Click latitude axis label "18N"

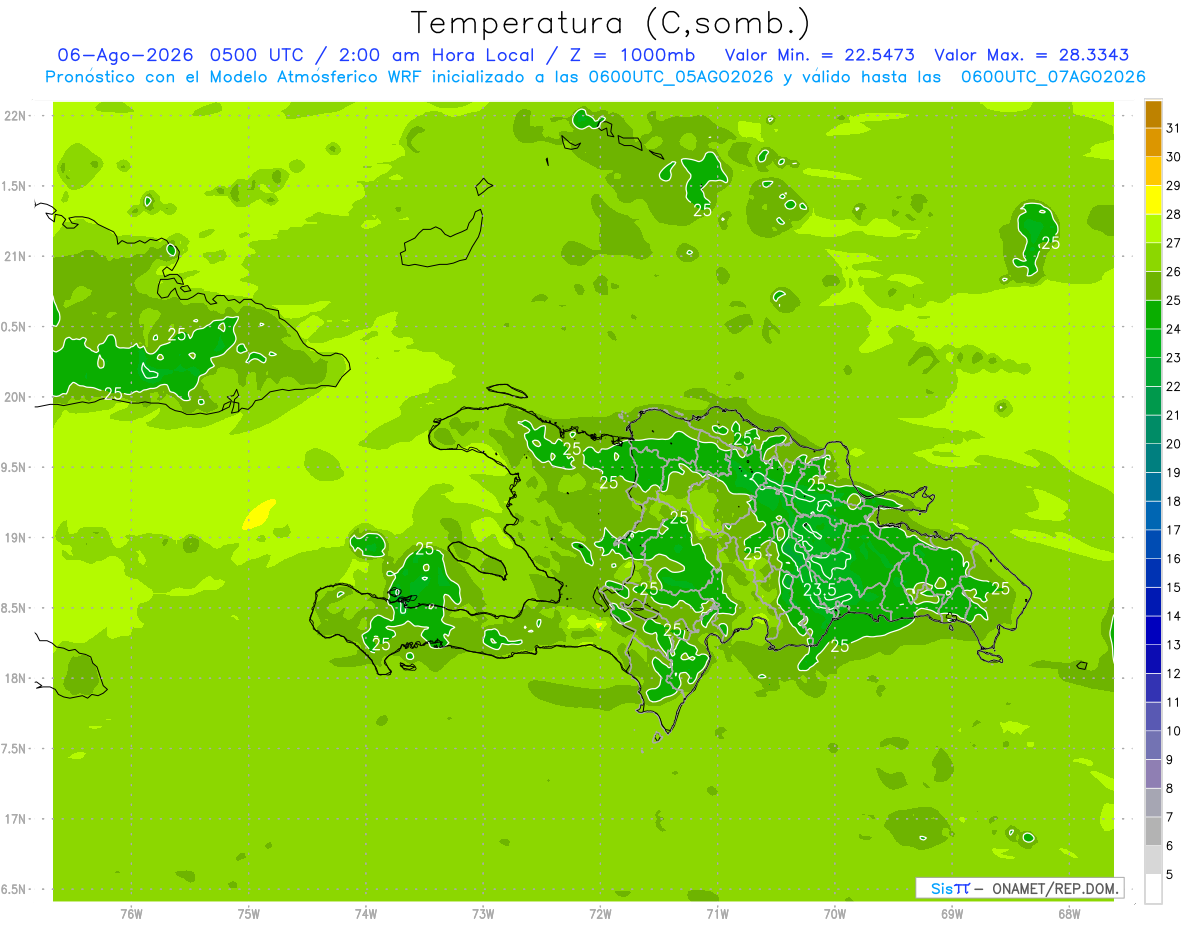(15, 679)
